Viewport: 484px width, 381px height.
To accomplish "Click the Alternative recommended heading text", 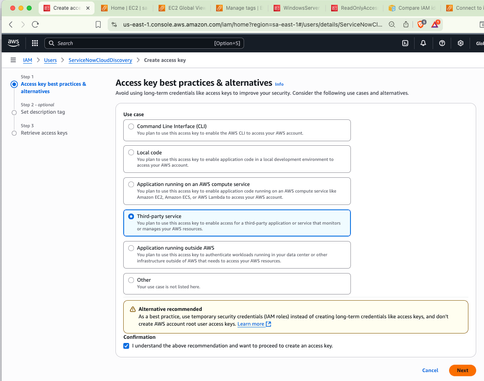I will [x=170, y=309].
